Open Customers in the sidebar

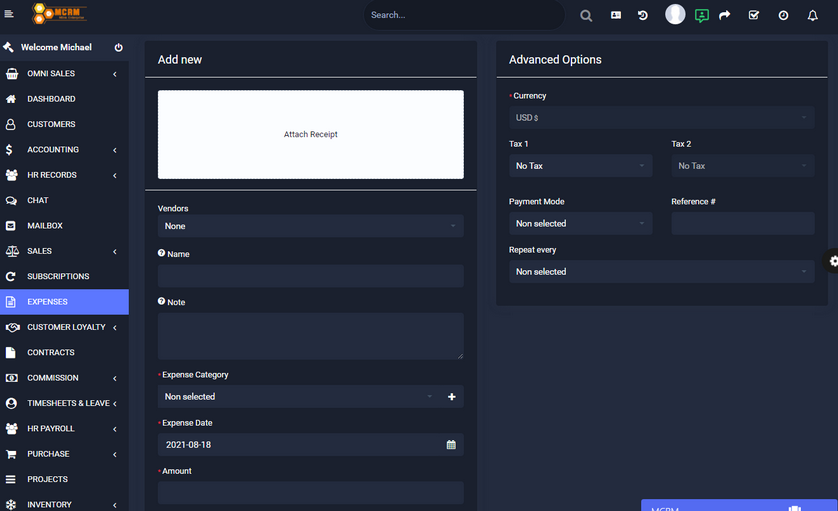51,124
